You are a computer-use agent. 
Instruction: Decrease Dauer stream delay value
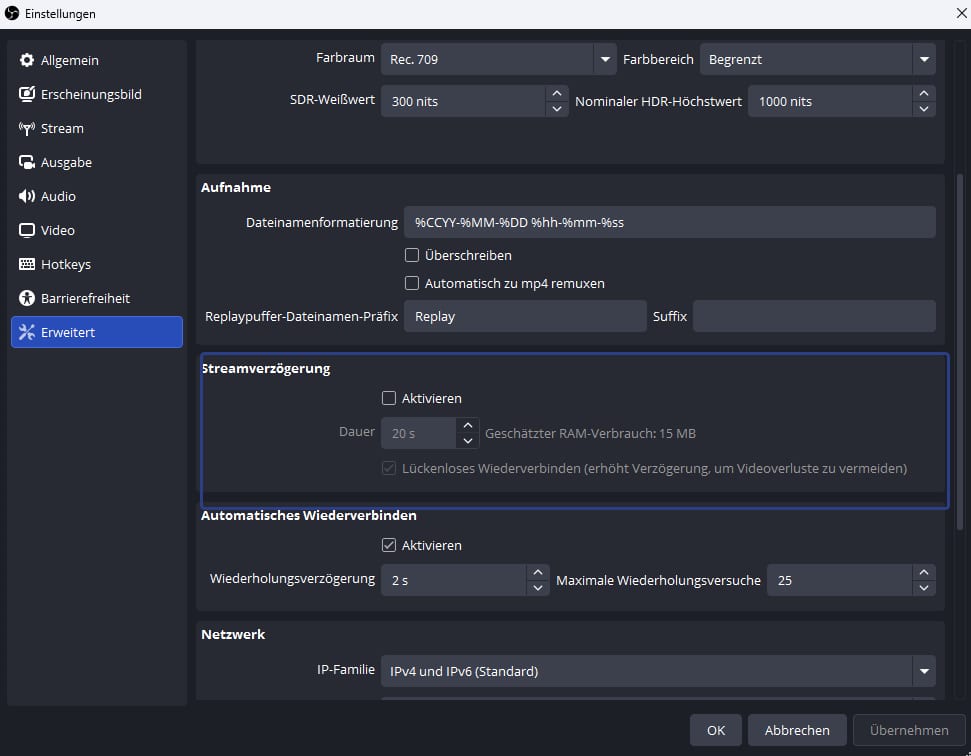click(468, 441)
